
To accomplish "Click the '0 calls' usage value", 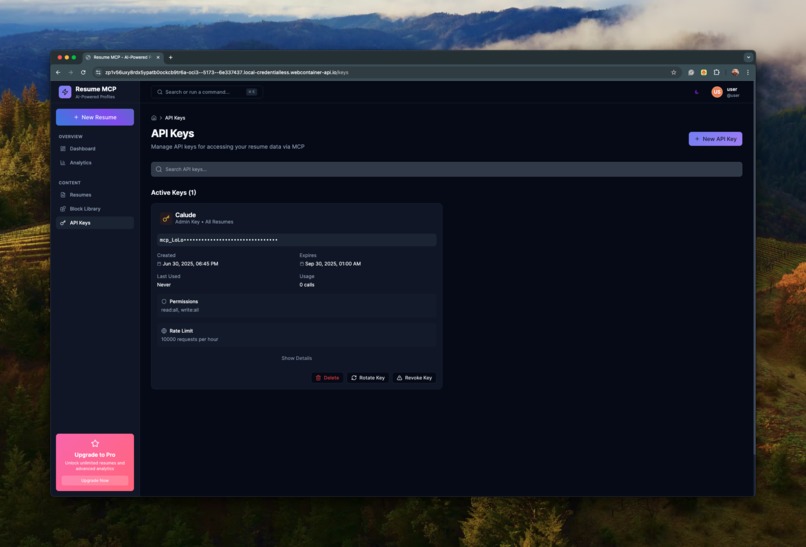I will click(307, 285).
